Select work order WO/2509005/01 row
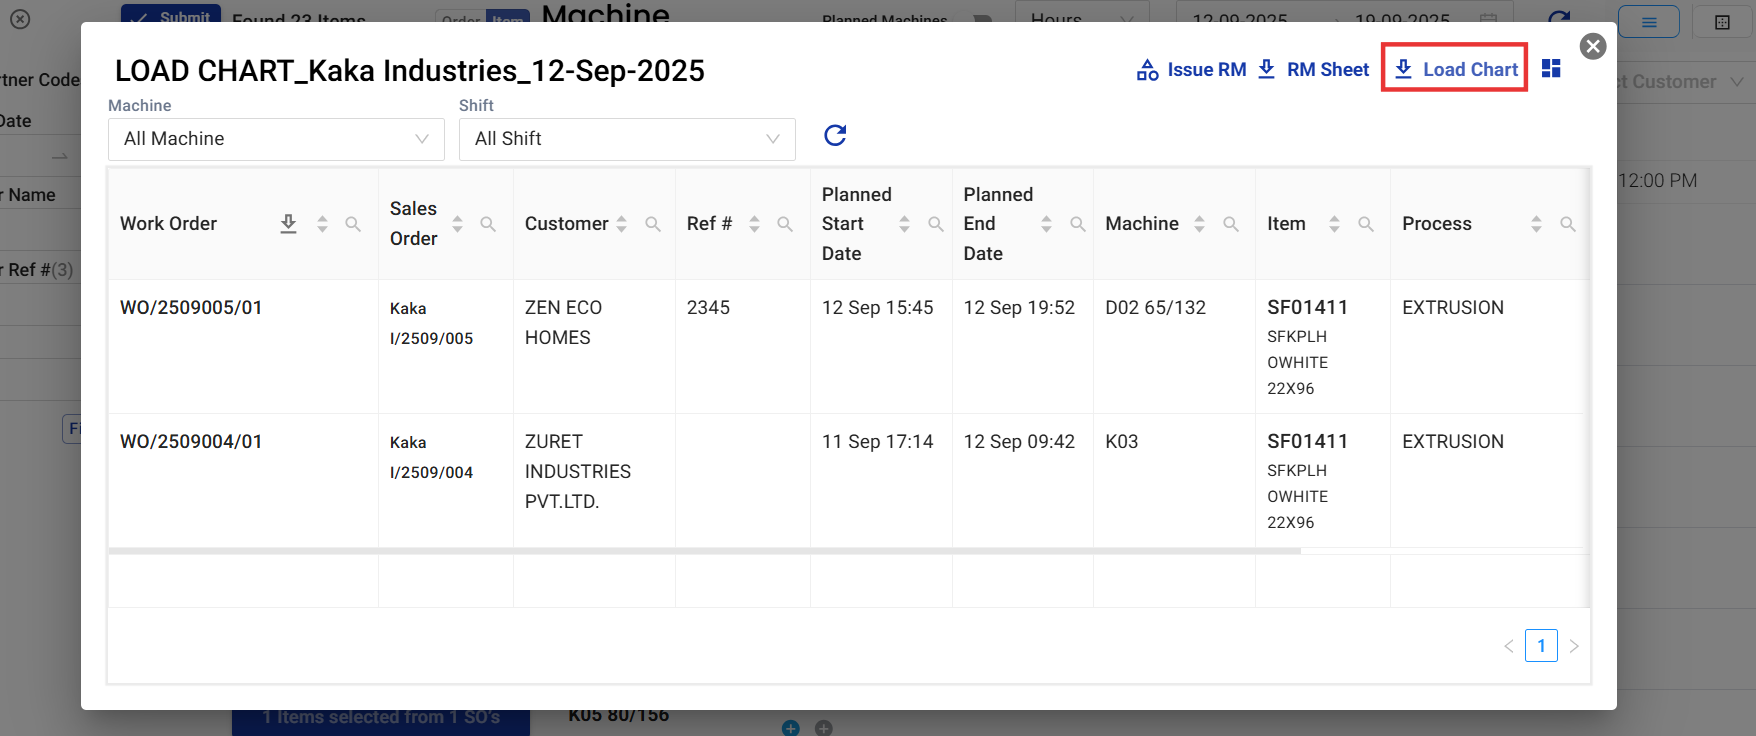1756x736 pixels. [191, 308]
